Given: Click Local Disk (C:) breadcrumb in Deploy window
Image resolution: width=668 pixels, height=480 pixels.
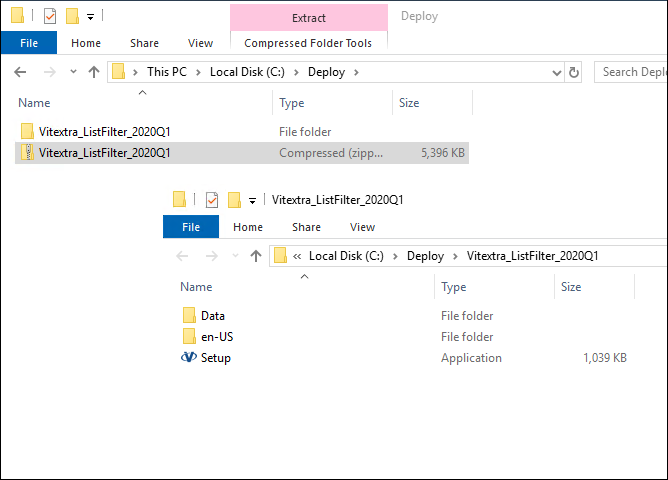Looking at the screenshot, I should click(247, 72).
